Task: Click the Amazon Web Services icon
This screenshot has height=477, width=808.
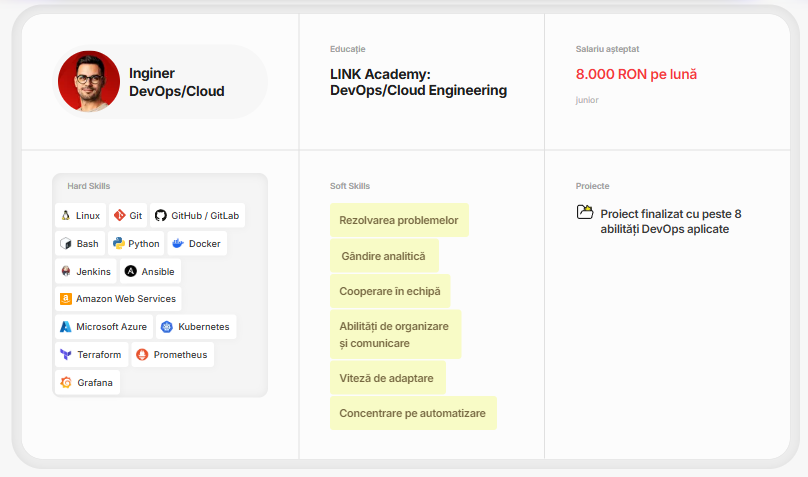Action: (66, 299)
